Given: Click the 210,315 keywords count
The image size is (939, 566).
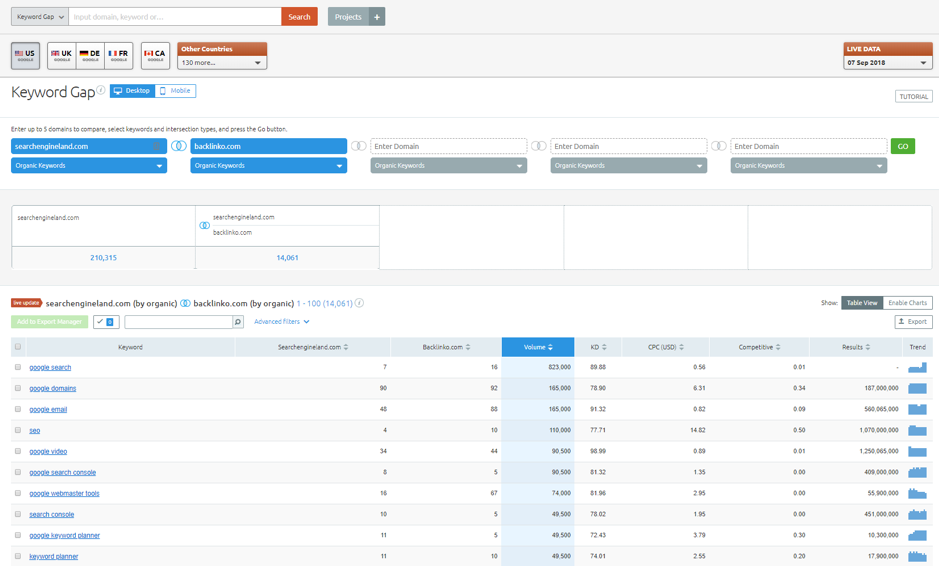Looking at the screenshot, I should [104, 258].
